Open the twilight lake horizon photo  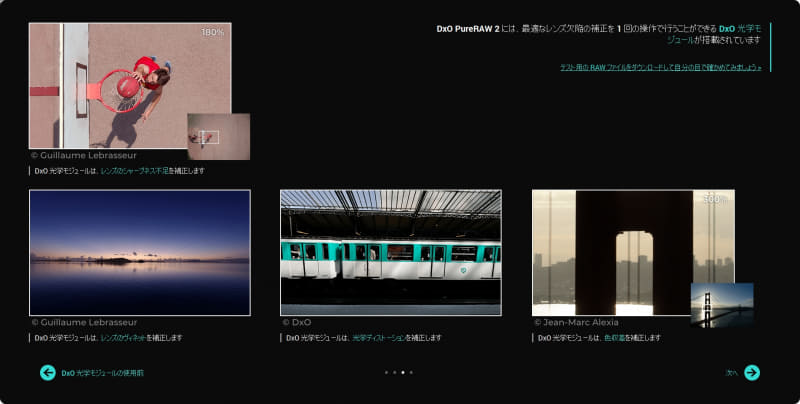(140, 252)
